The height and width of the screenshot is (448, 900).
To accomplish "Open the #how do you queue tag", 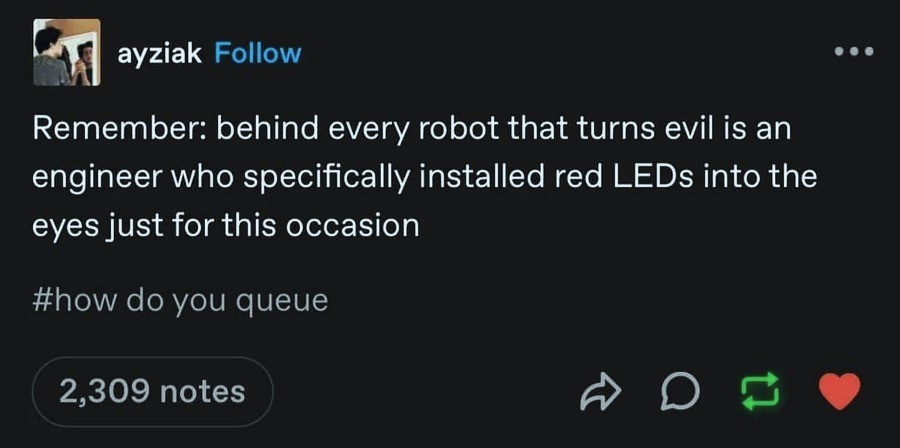I will tap(180, 300).
